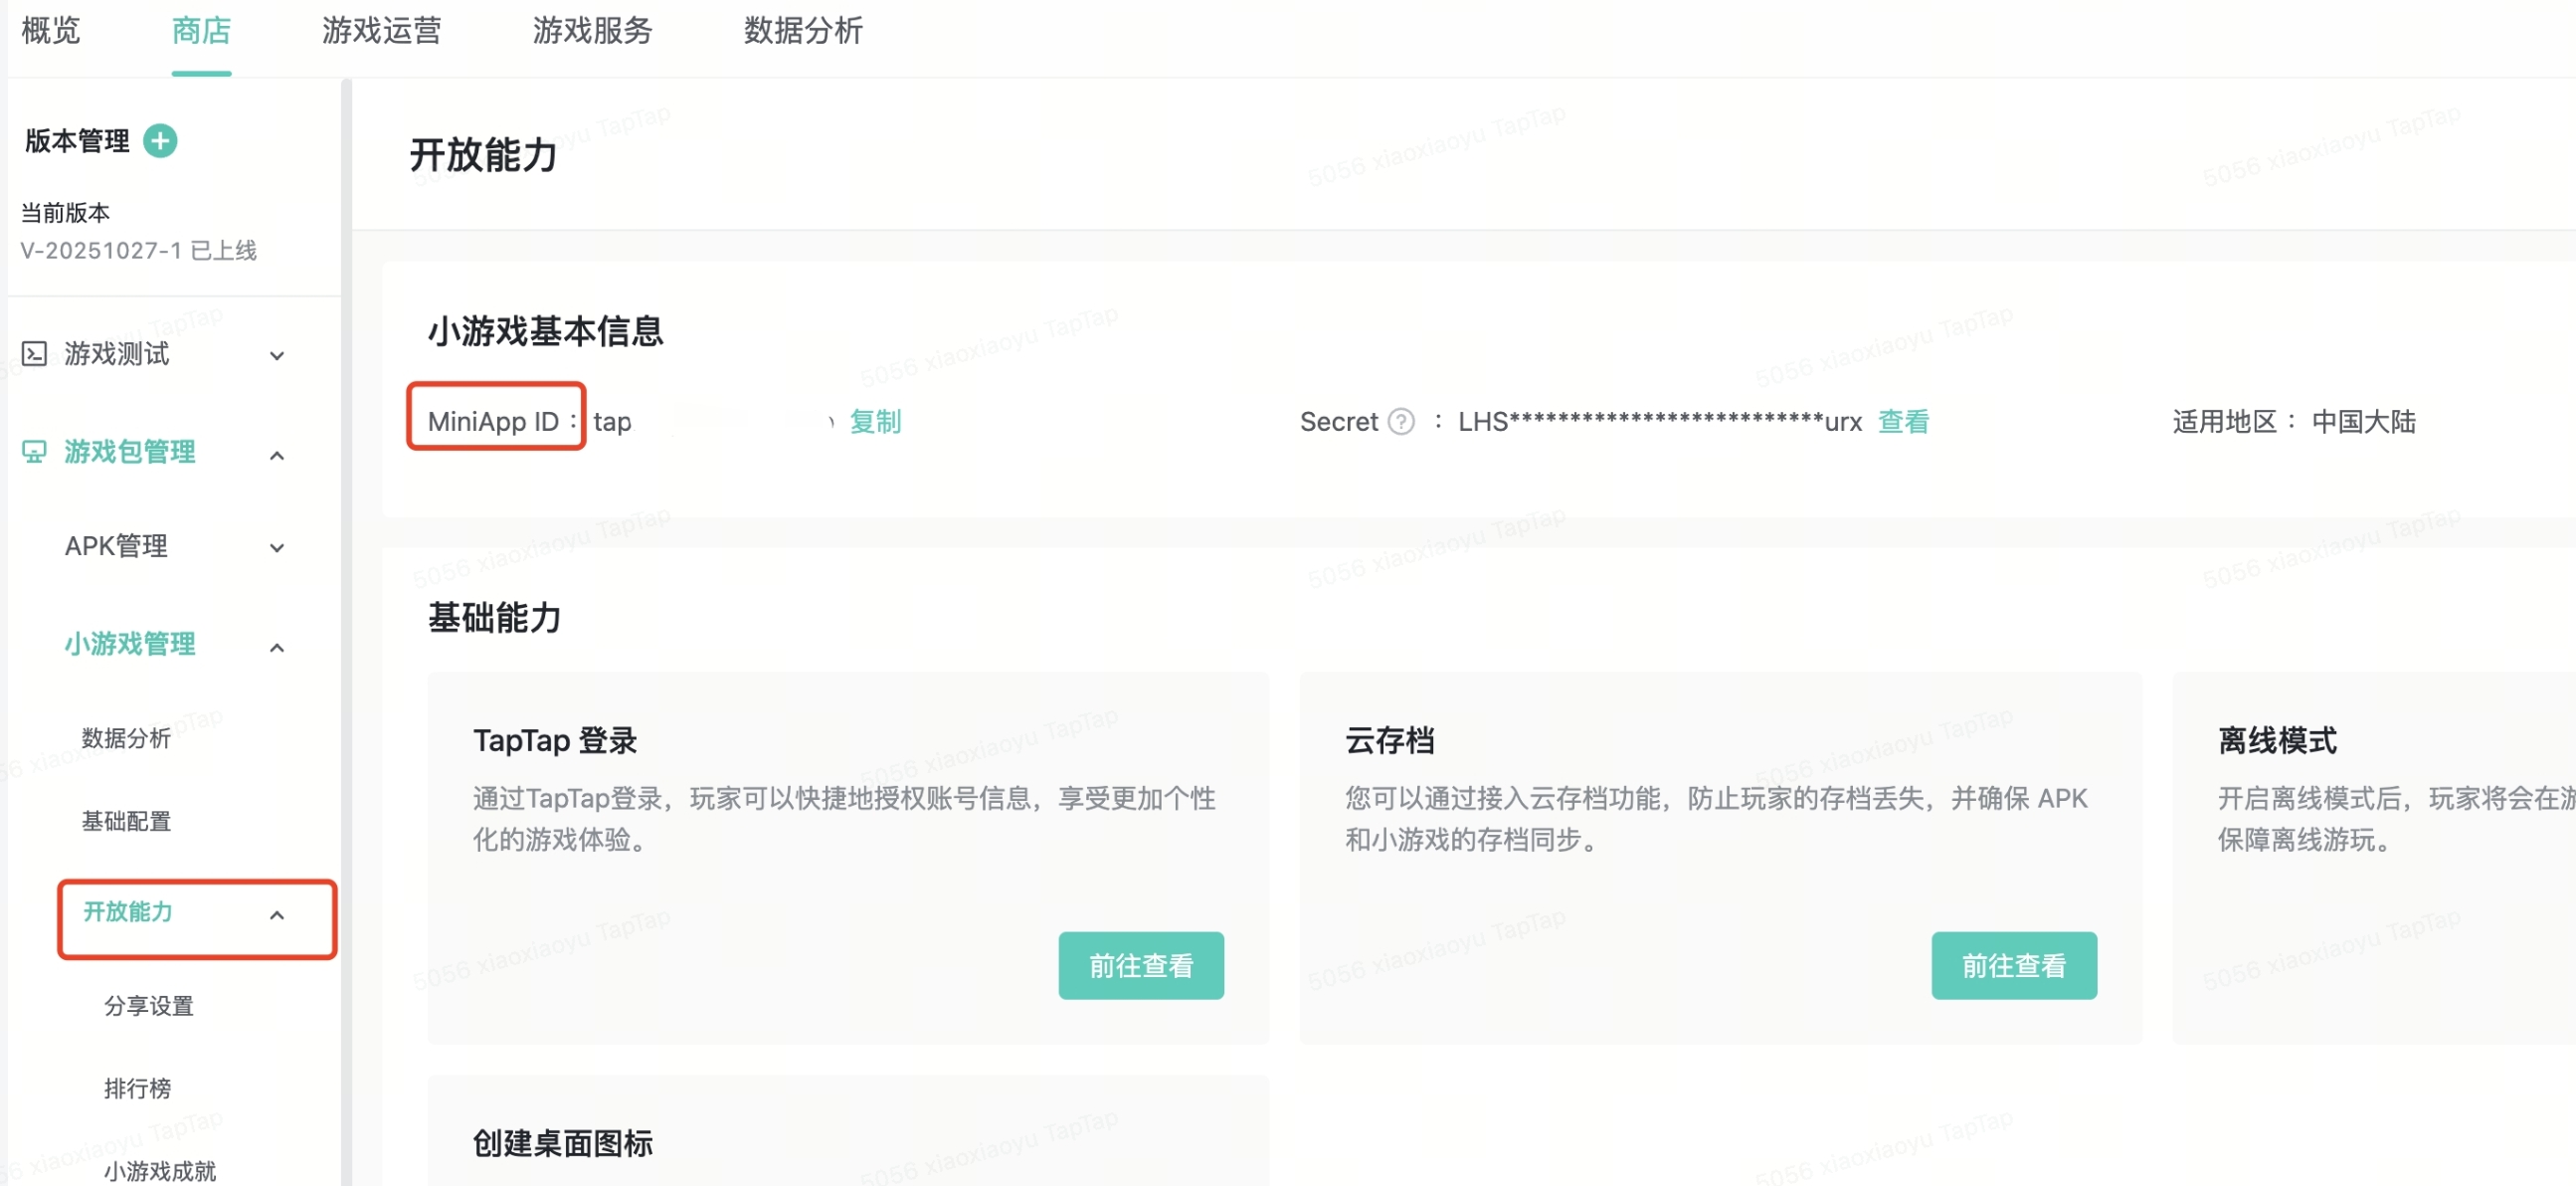
Task: Open 基础配置 in the sidebar
Action: (126, 821)
